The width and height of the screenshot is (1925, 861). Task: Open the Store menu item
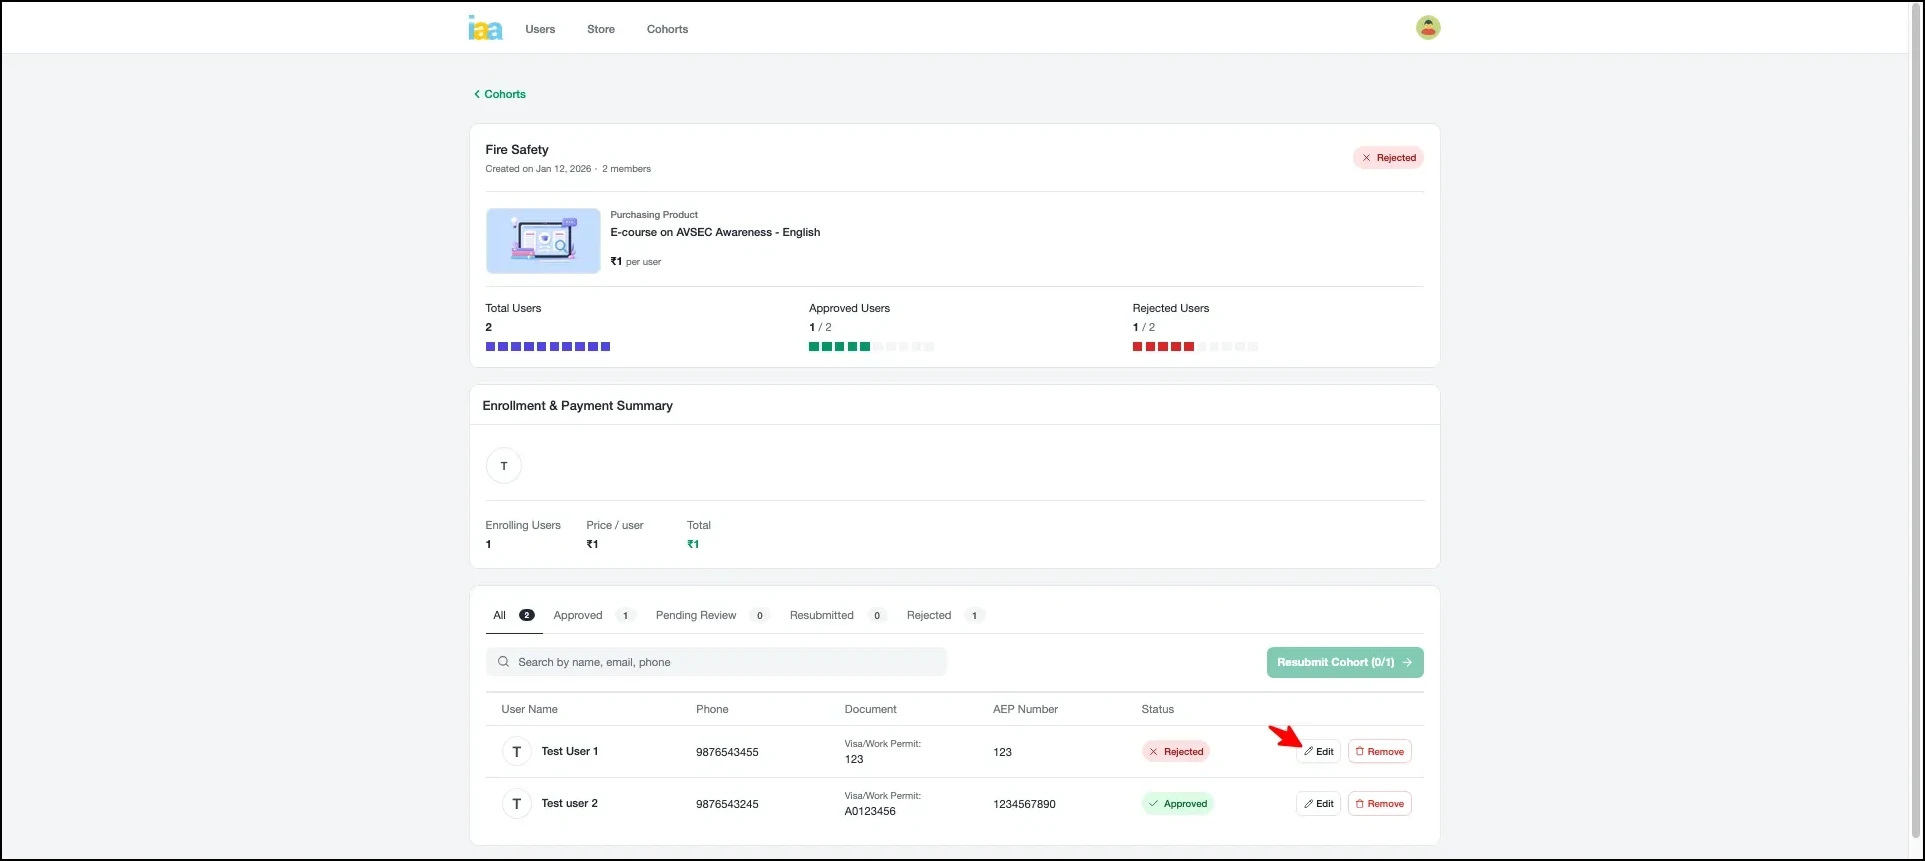[x=601, y=29]
